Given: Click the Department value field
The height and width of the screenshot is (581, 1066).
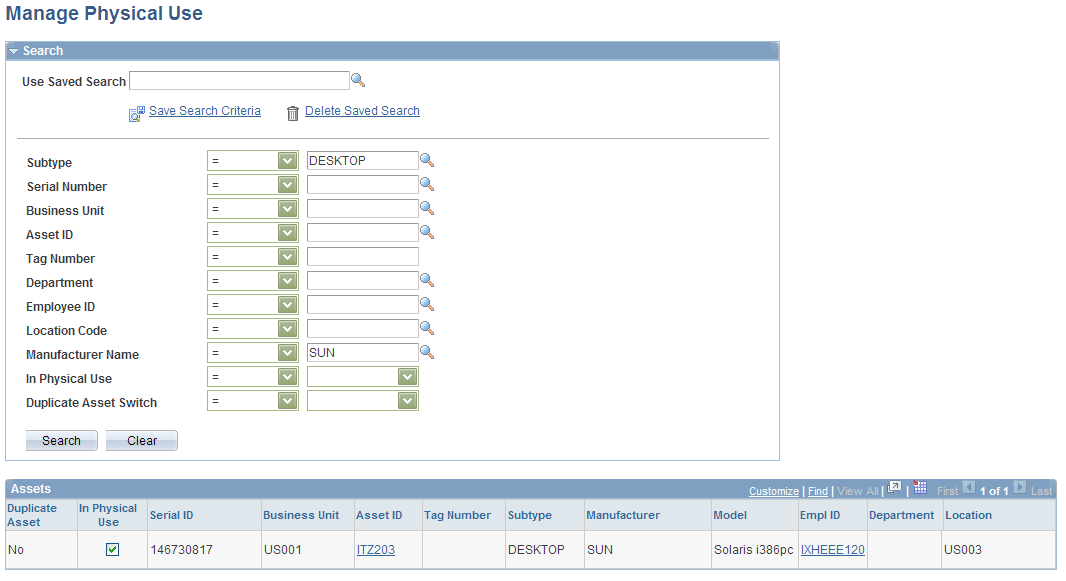Looking at the screenshot, I should pos(362,280).
